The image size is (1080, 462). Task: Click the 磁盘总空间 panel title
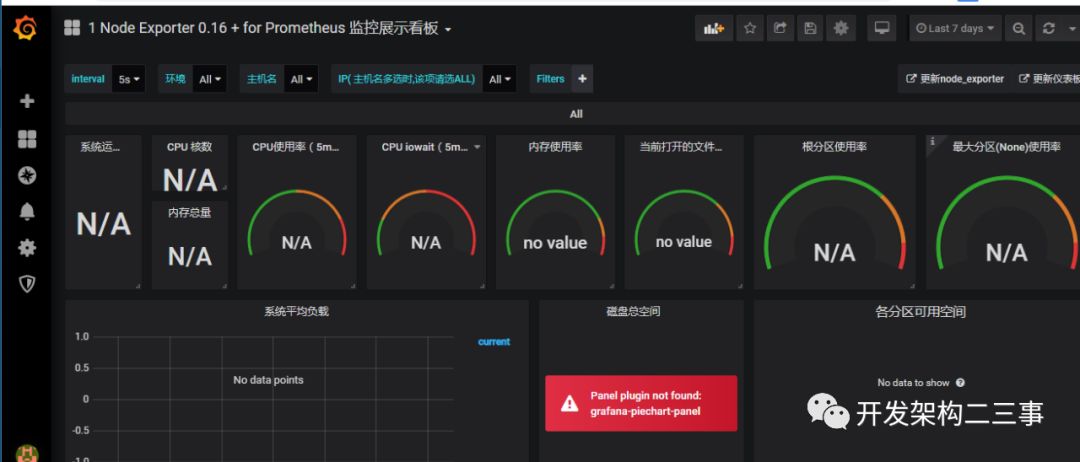coord(633,311)
